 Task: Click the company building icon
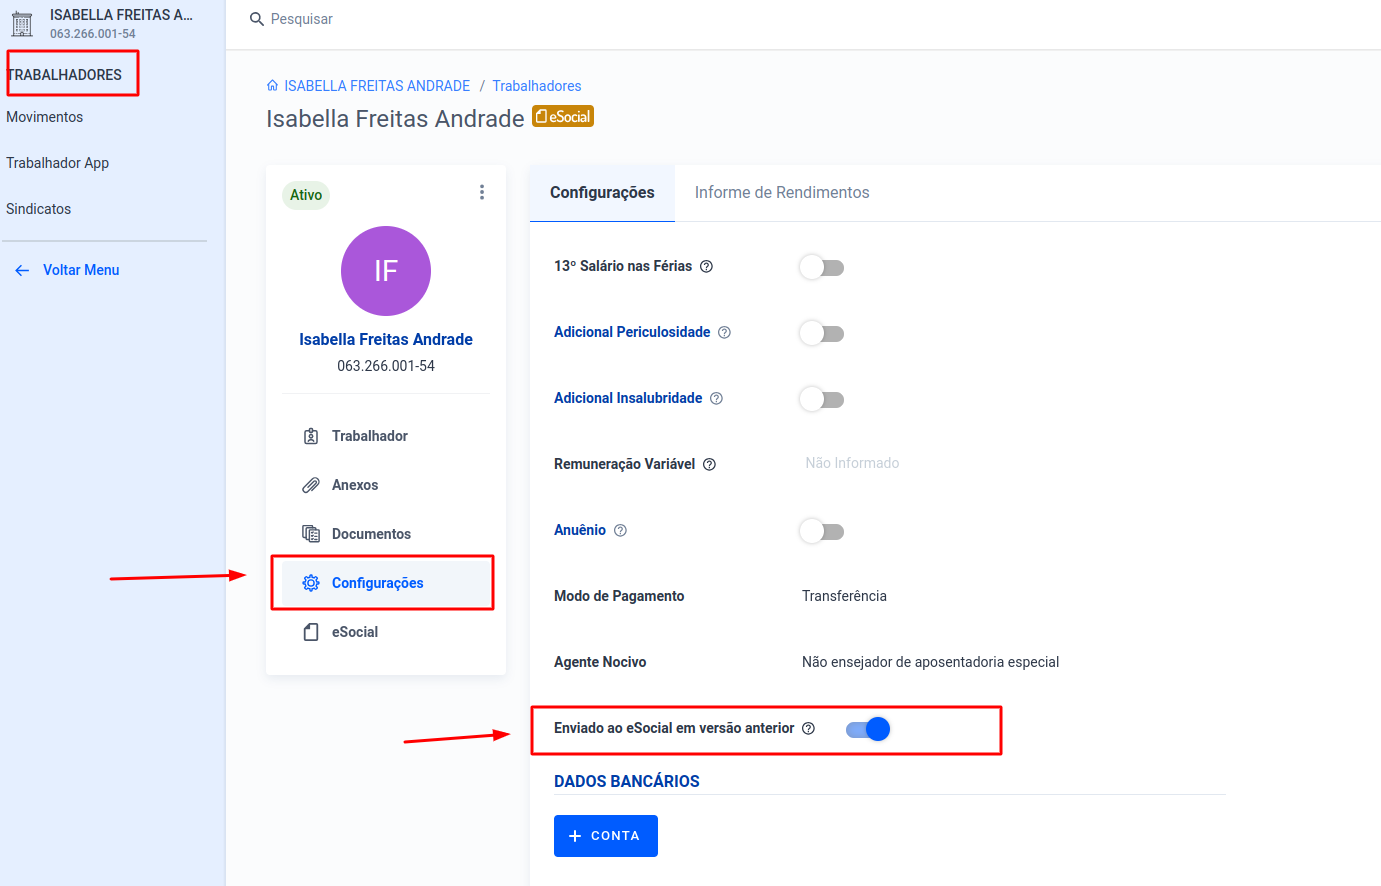pyautogui.click(x=22, y=23)
